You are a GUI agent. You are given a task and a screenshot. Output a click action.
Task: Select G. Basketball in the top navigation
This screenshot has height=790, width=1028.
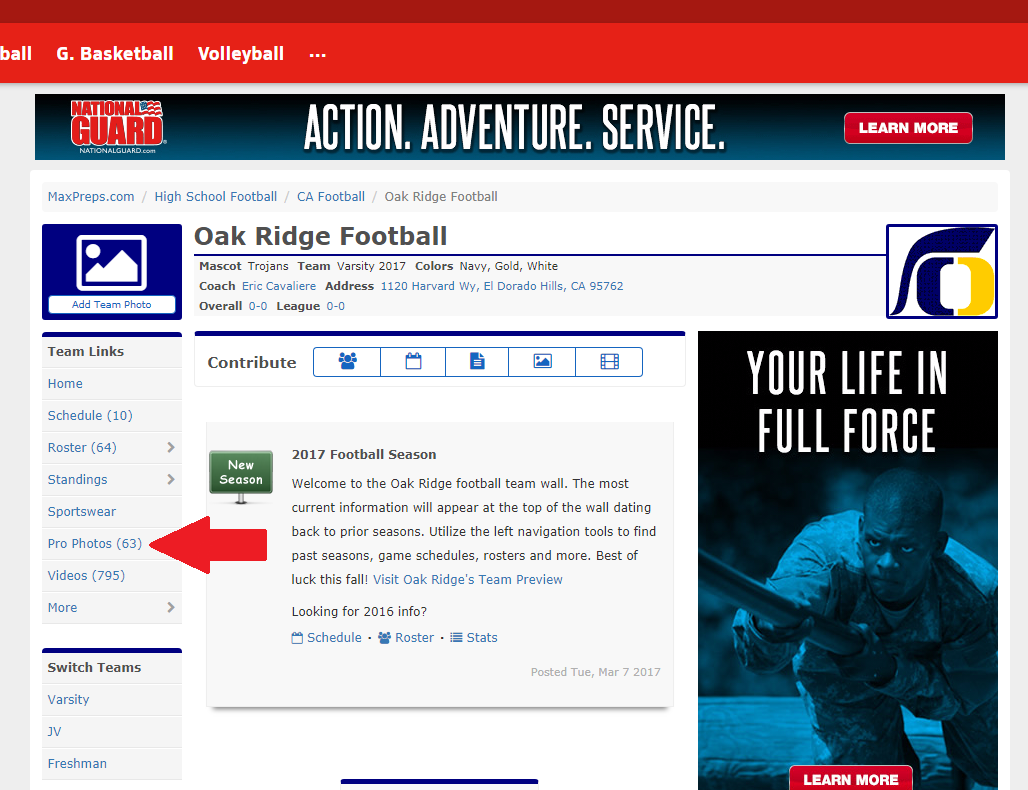[115, 54]
